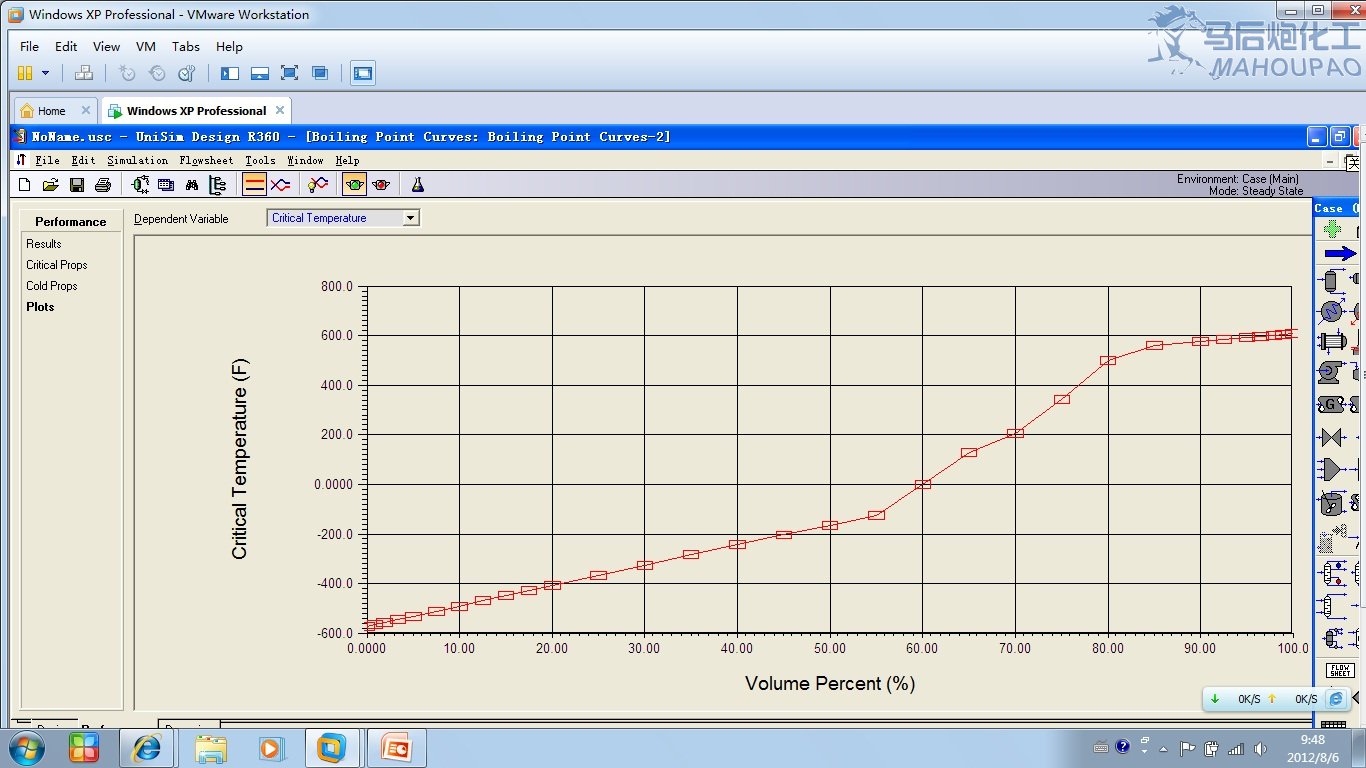This screenshot has height=768, width=1366.
Task: Click the red solver holding icon
Action: pos(380,185)
